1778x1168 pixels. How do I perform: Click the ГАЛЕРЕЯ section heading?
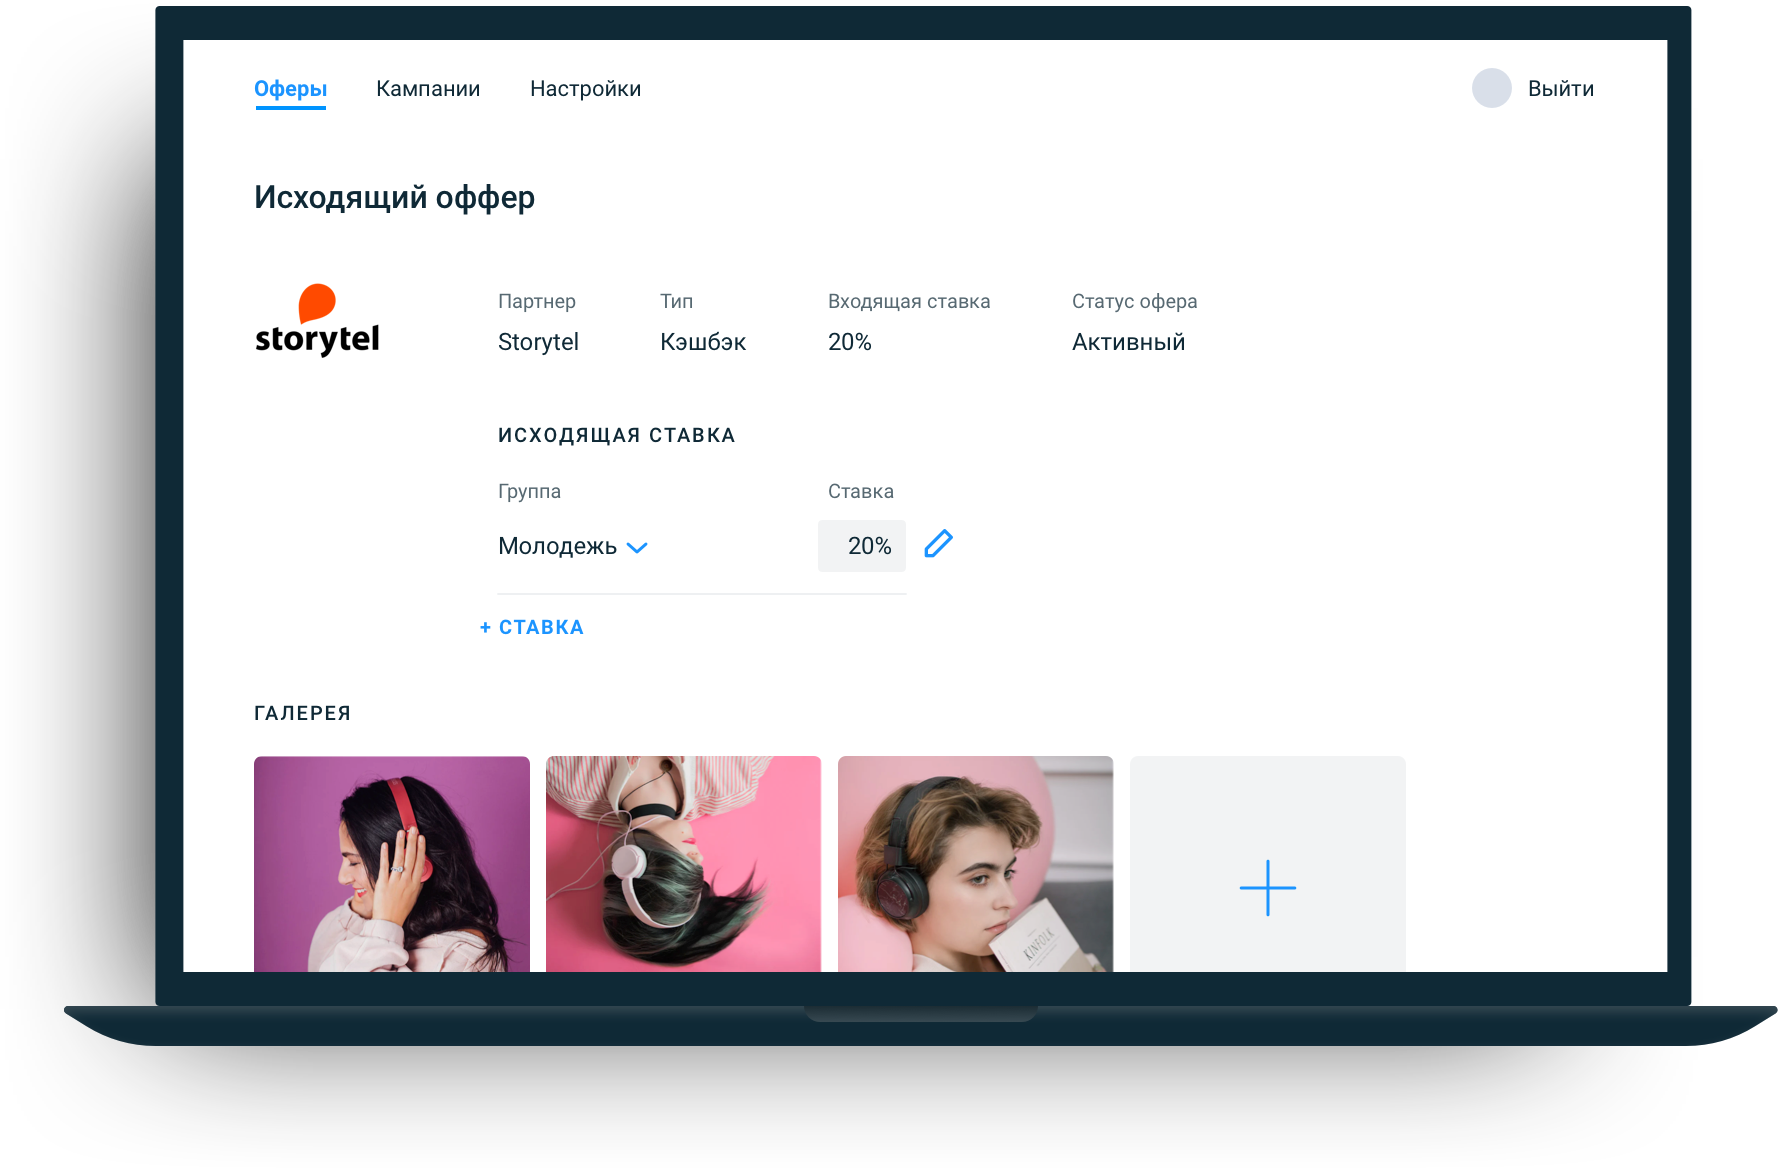[303, 712]
